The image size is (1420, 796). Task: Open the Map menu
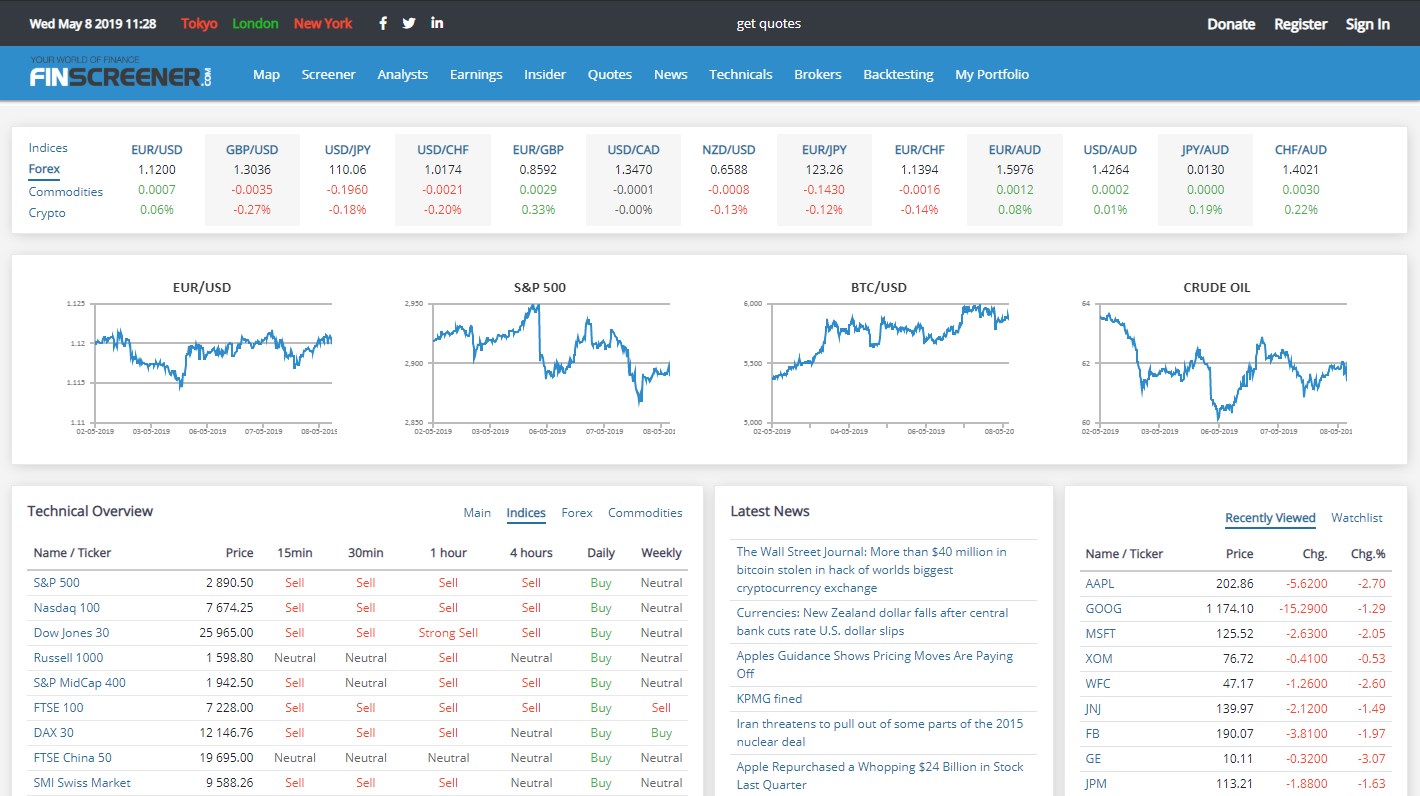(266, 74)
